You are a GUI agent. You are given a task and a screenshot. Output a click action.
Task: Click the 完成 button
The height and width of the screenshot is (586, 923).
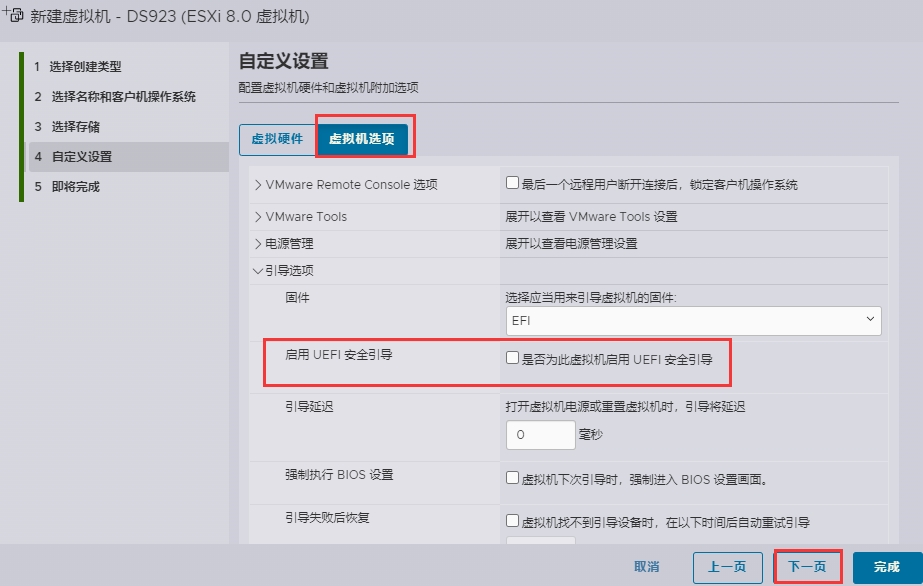click(x=886, y=567)
